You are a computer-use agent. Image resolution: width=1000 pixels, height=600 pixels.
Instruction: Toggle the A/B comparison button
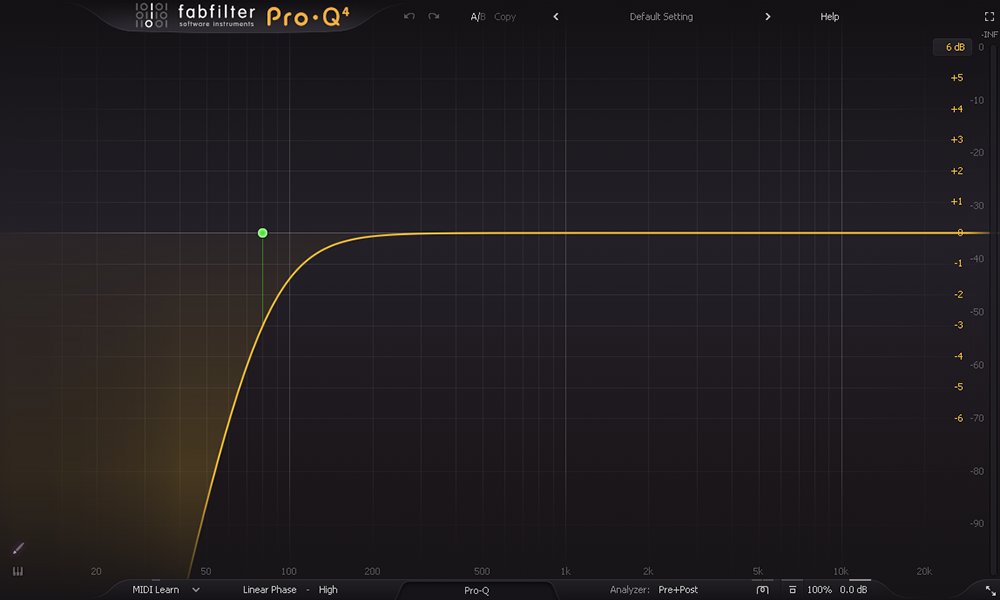(478, 17)
